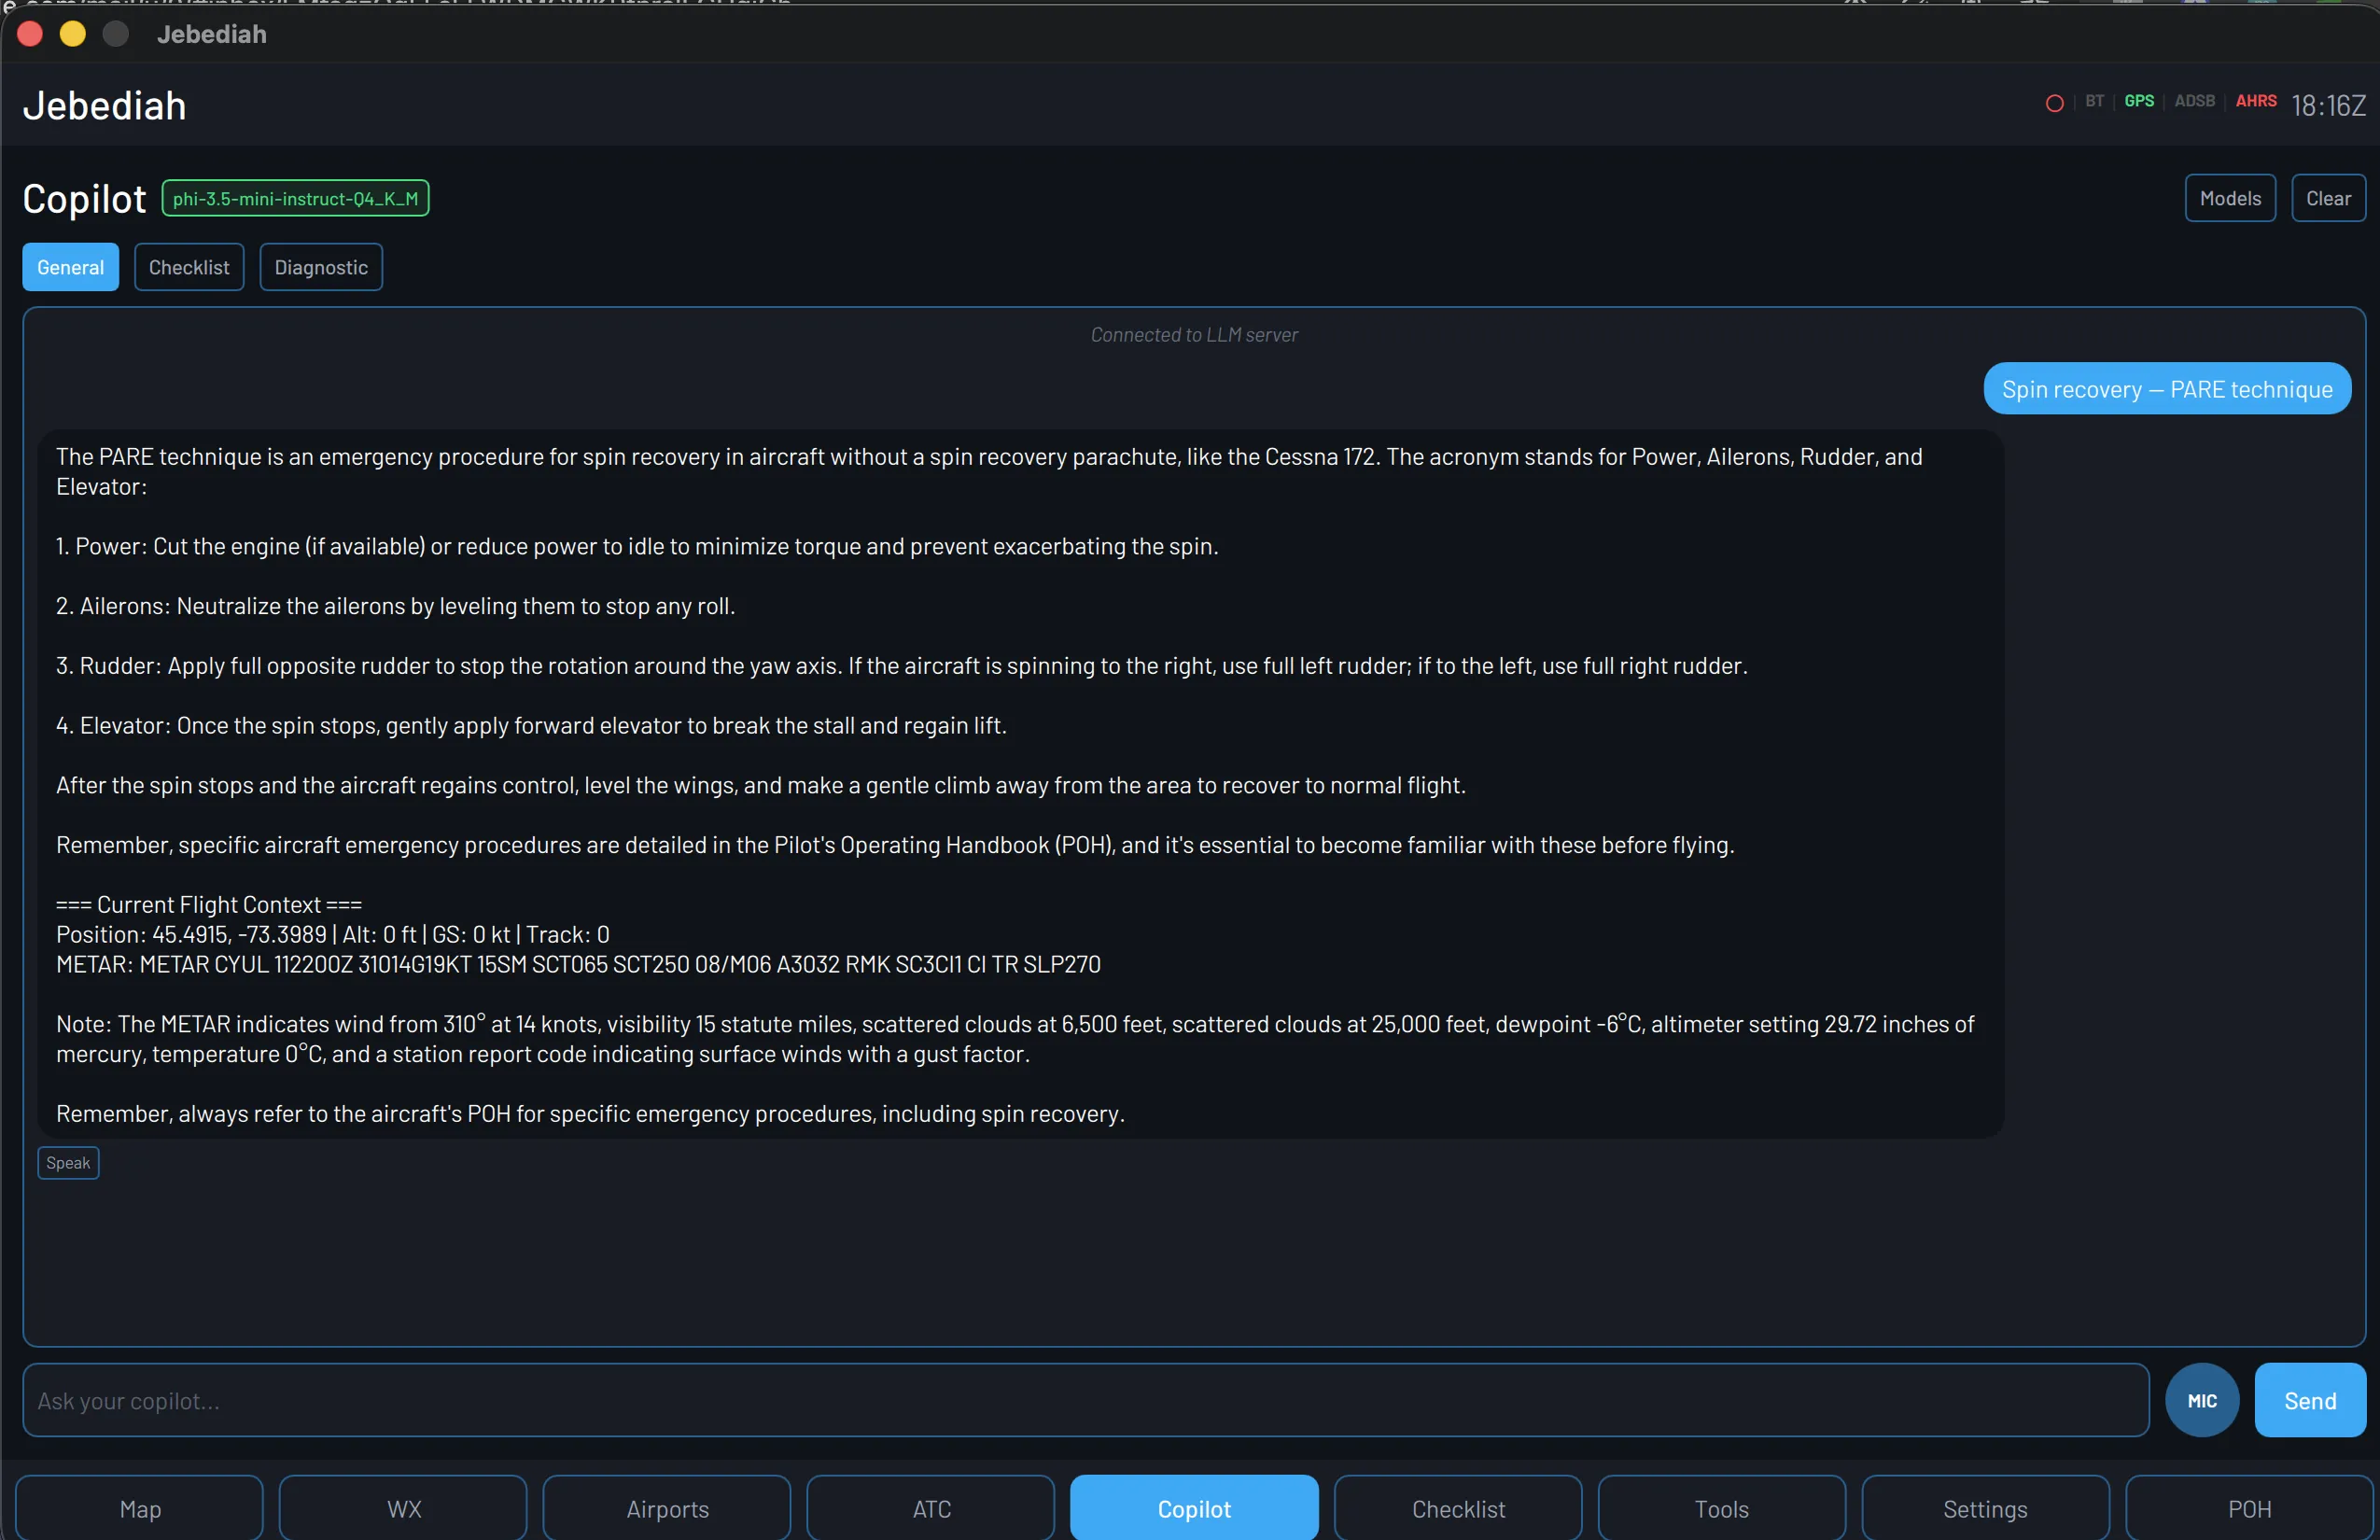Click the phi-3.5-mini-instruct model badge

tap(295, 198)
